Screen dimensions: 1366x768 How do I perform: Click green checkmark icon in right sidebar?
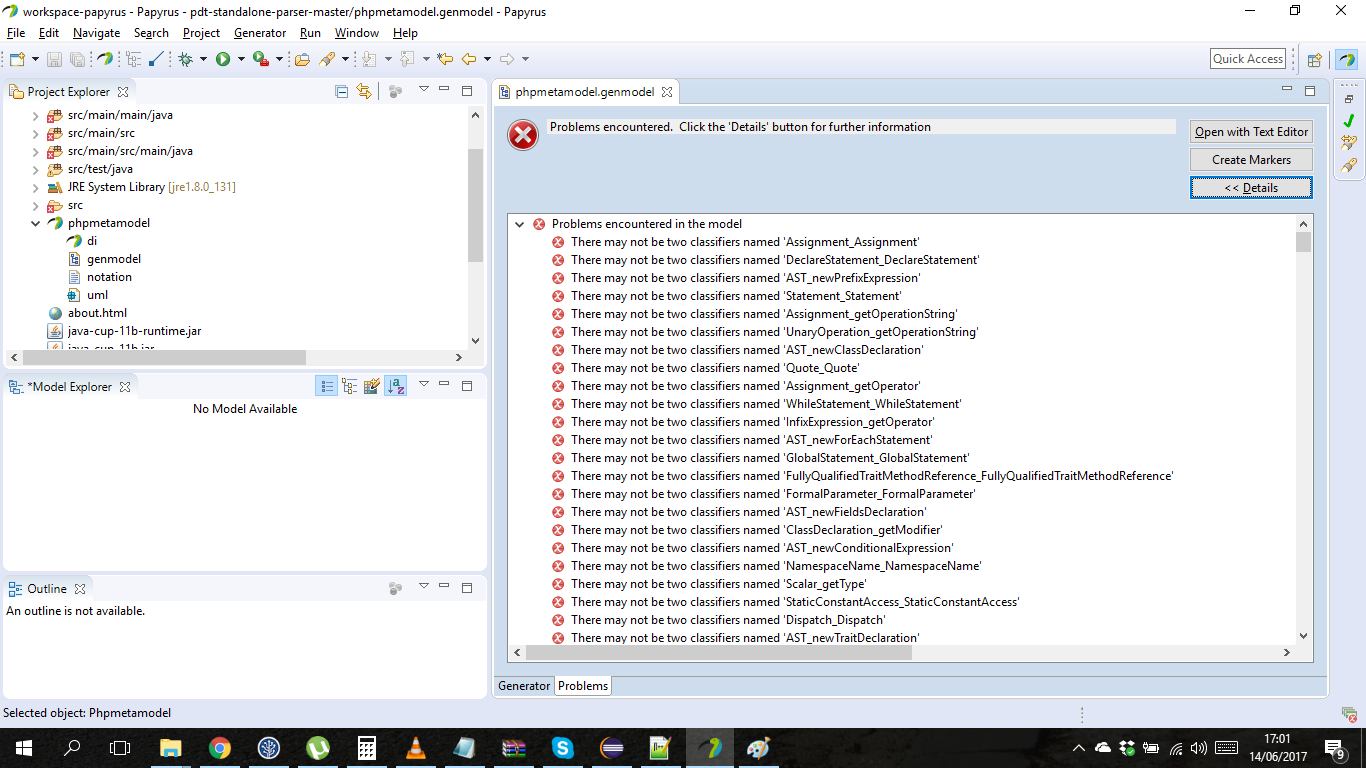click(x=1348, y=120)
